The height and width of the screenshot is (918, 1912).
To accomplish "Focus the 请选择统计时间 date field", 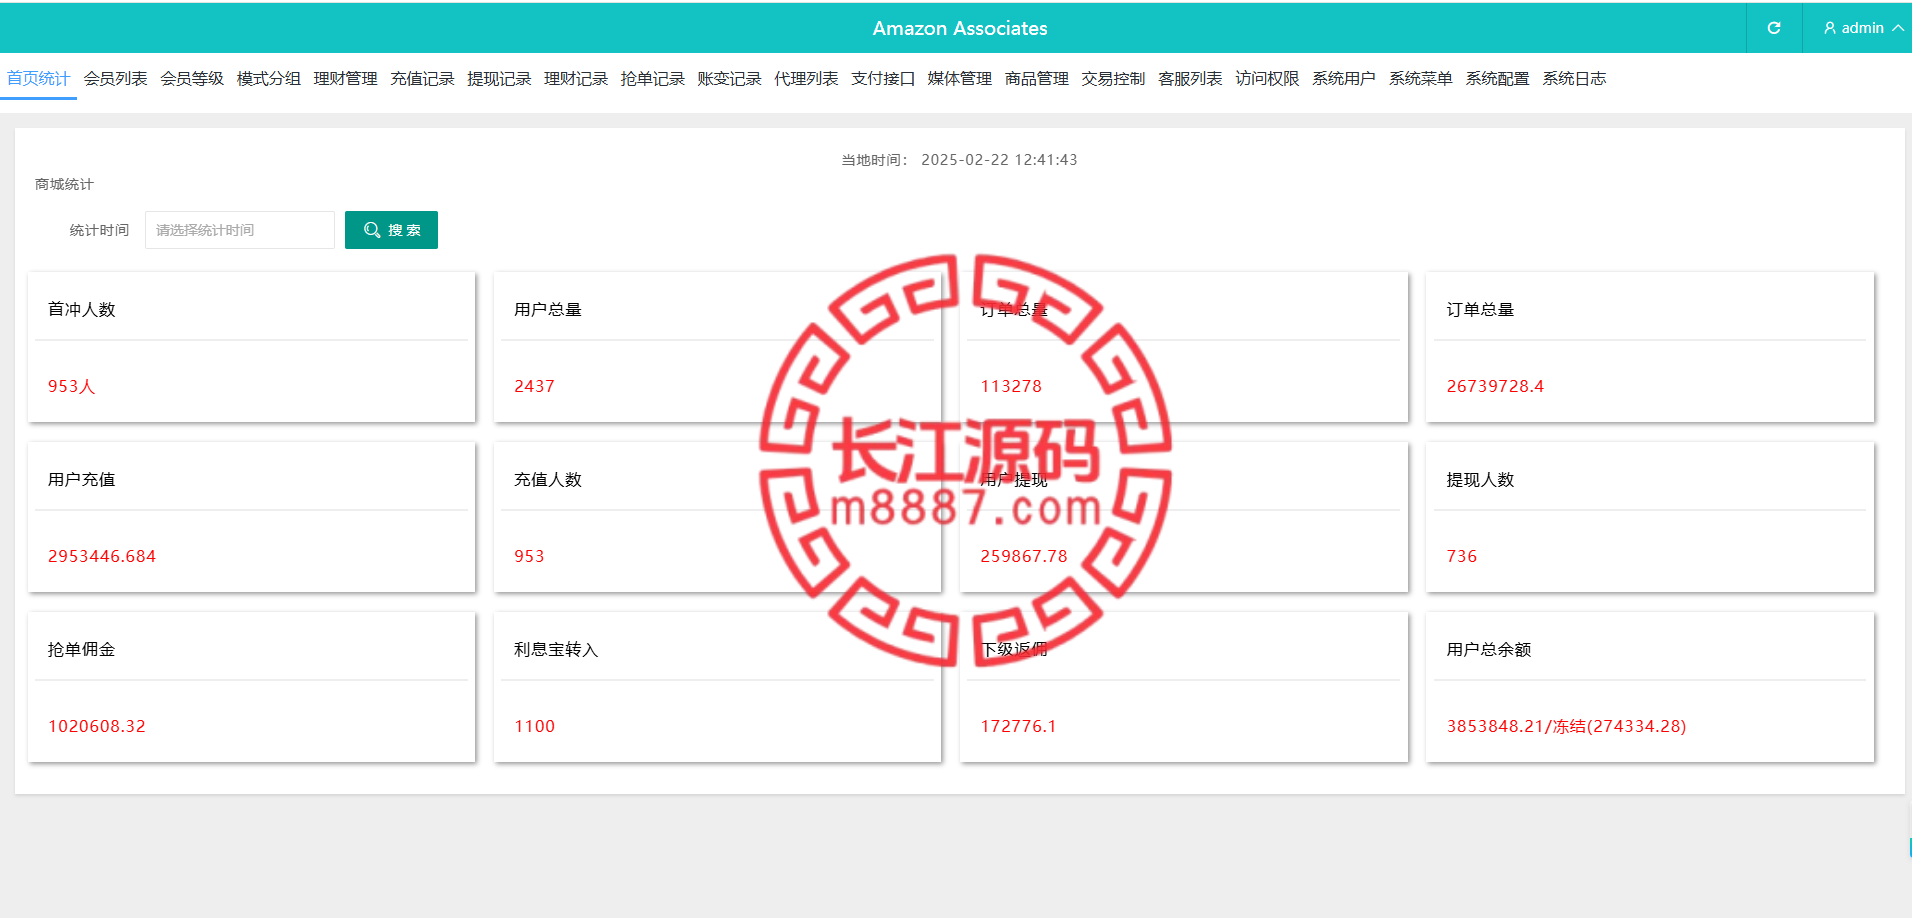I will coord(240,230).
